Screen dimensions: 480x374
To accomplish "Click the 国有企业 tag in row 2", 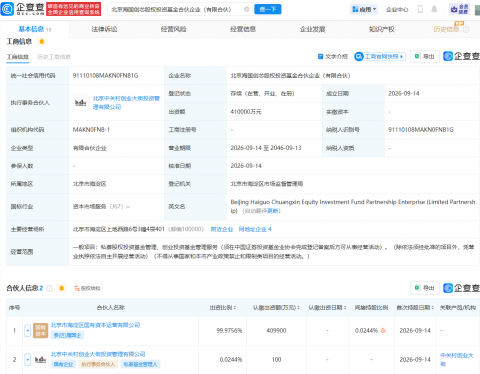I will (x=63, y=364).
